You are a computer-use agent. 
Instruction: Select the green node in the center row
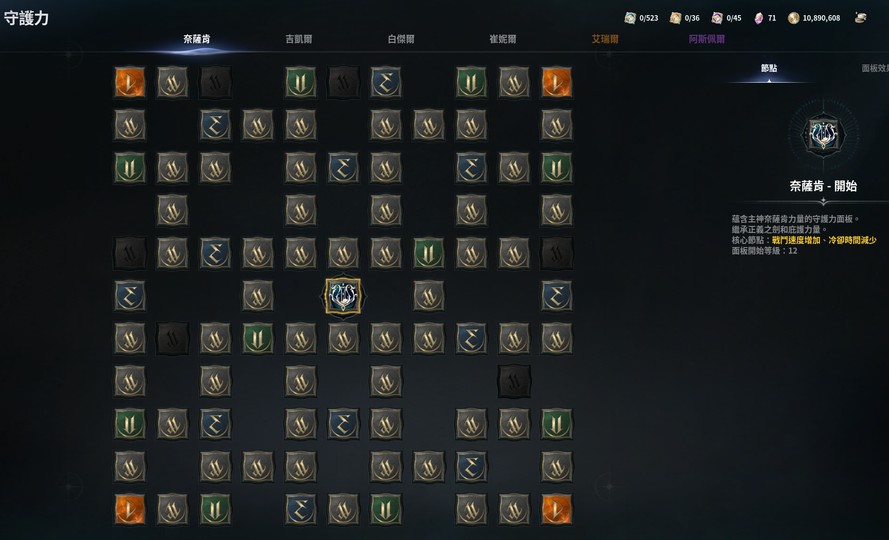[429, 253]
